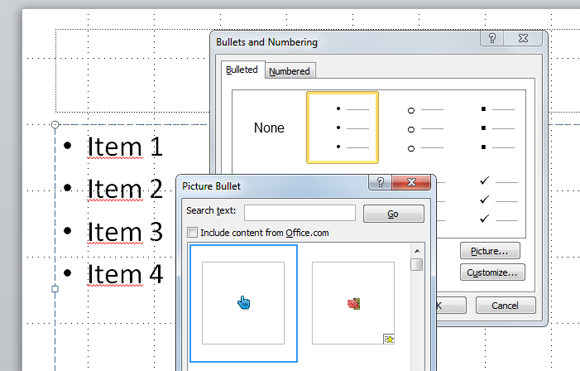Image resolution: width=580 pixels, height=371 pixels.
Task: Click the square left-edge placeholder handle
Action: pos(55,289)
